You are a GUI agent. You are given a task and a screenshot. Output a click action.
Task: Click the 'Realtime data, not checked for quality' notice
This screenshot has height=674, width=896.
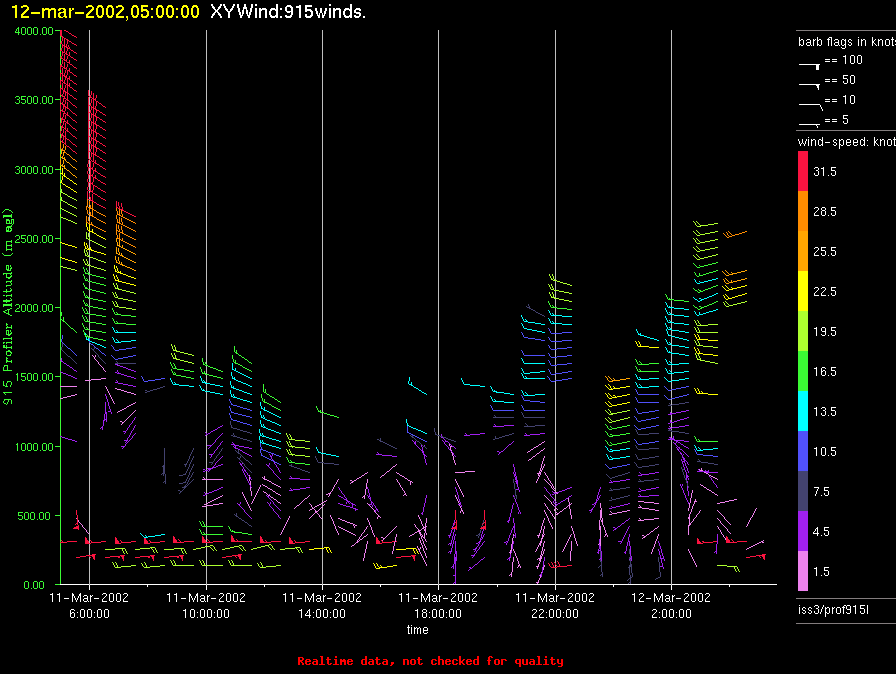[x=430, y=661]
